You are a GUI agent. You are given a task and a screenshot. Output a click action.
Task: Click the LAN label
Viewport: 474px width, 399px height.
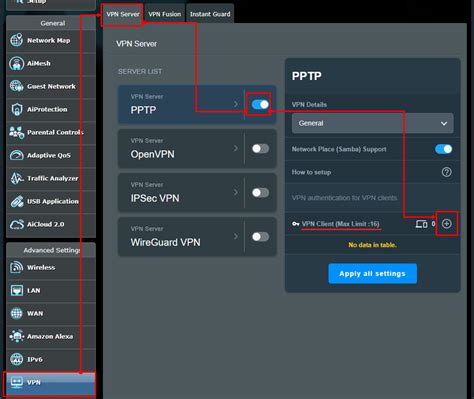click(34, 291)
